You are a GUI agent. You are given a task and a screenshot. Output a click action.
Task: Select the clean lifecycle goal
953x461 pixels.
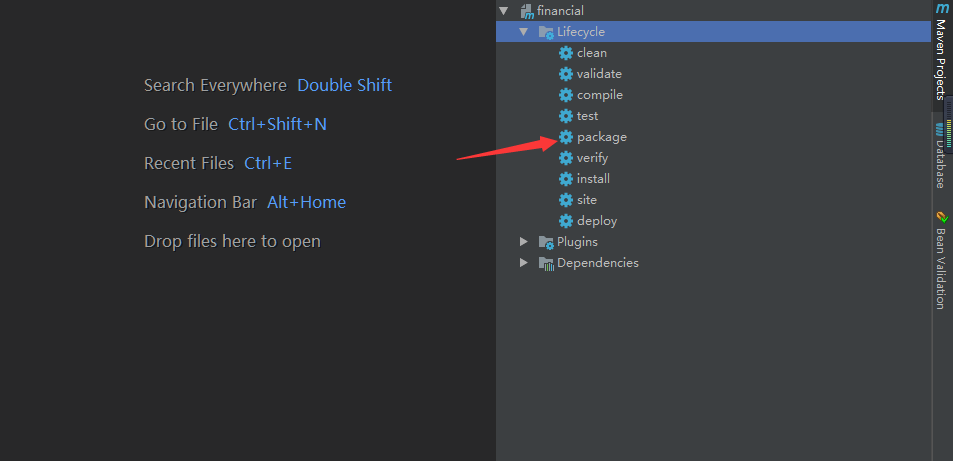point(592,53)
